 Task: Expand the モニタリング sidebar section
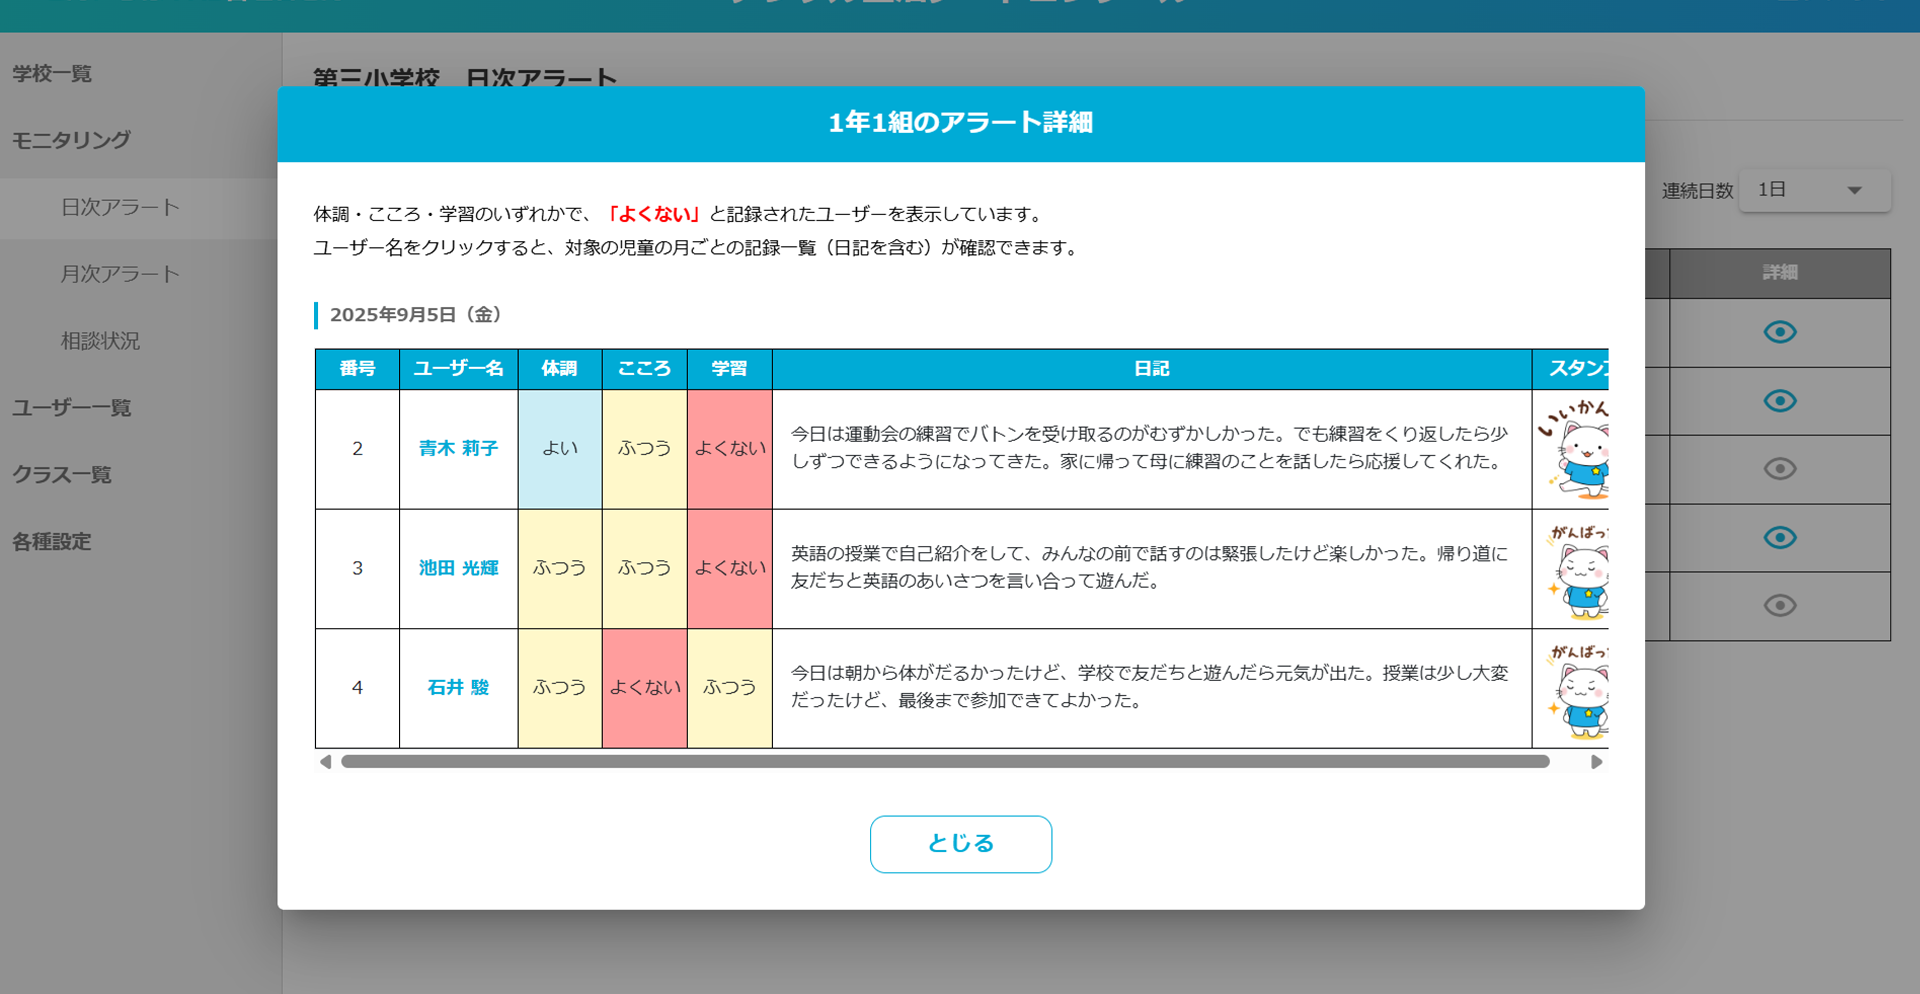pyautogui.click(x=71, y=140)
